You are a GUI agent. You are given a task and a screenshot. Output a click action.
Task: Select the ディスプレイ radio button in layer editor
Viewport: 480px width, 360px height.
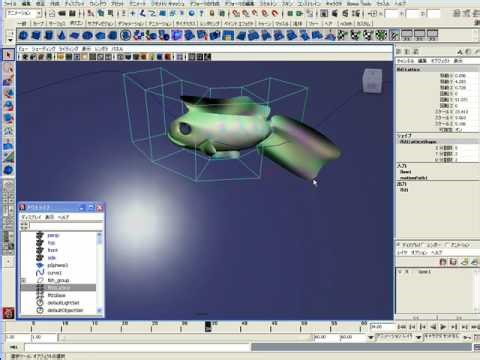point(399,245)
